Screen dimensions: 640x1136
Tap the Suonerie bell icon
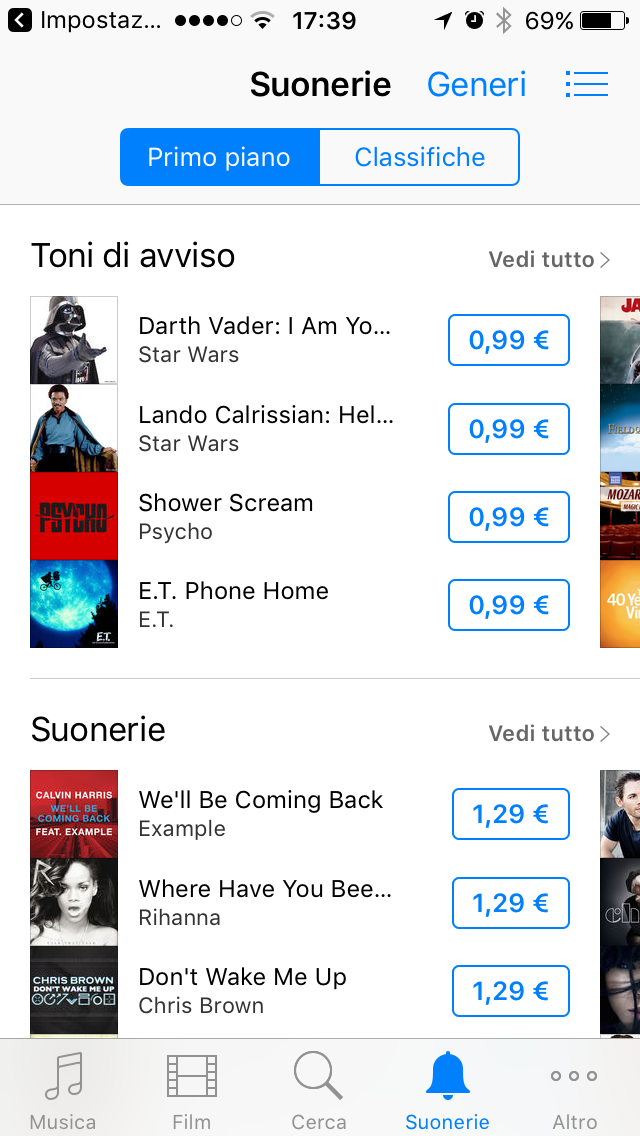click(447, 1076)
